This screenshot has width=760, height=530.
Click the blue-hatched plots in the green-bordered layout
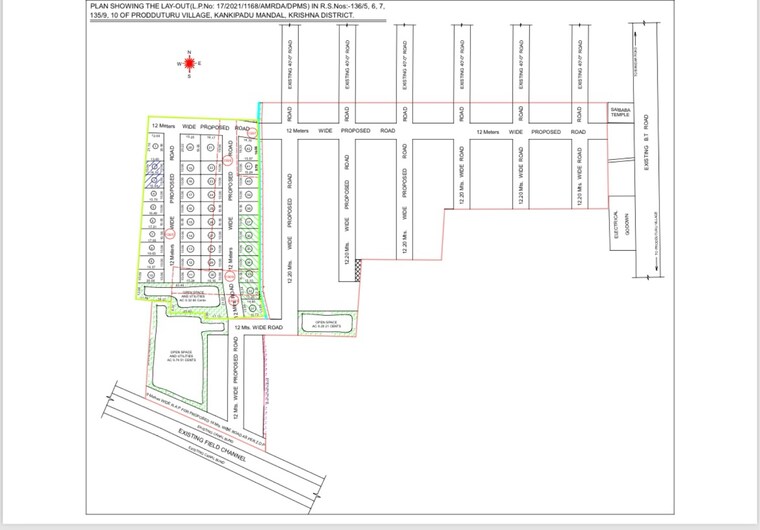pos(155,175)
